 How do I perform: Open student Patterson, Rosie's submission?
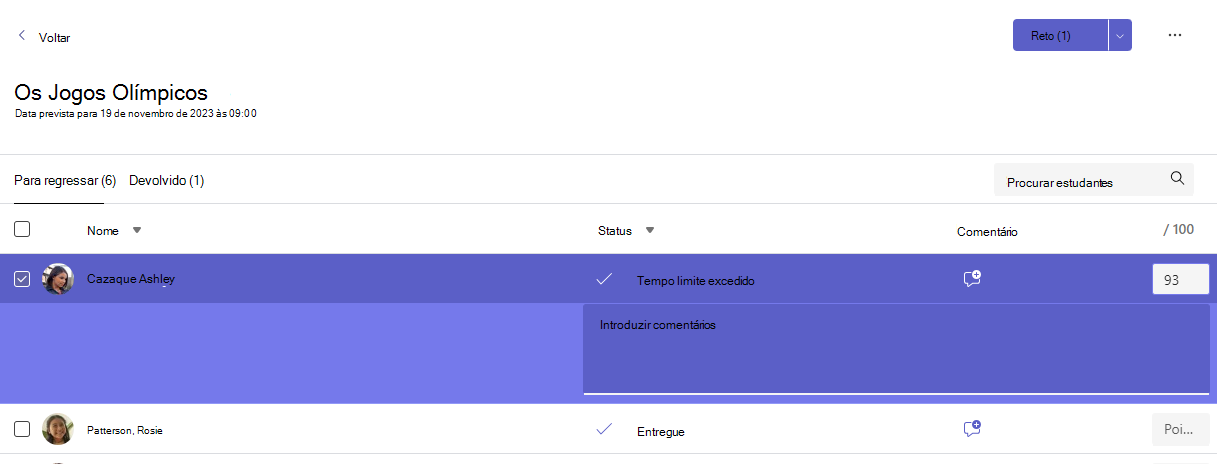[x=124, y=430]
